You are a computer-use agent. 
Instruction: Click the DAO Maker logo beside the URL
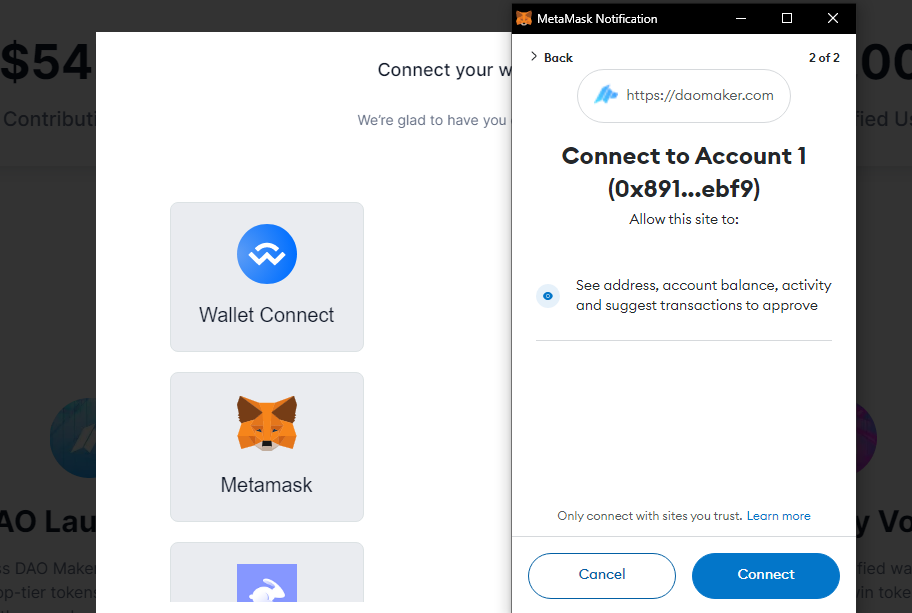coord(607,96)
